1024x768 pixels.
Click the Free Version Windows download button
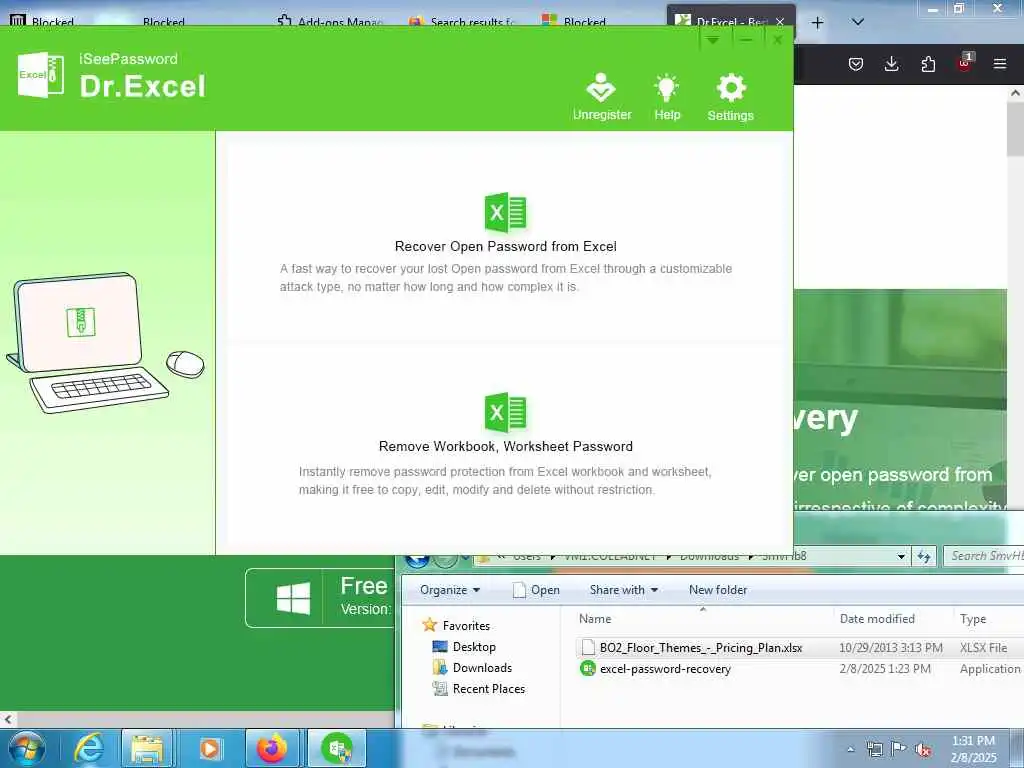pos(320,598)
